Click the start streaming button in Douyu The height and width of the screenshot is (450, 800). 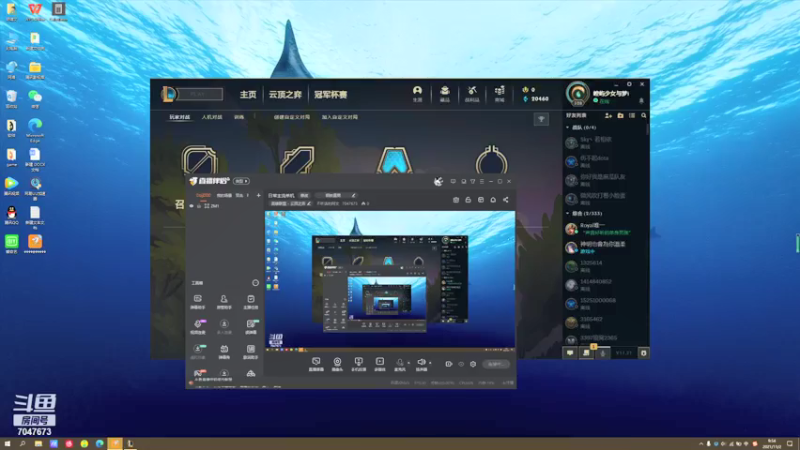[x=495, y=364]
